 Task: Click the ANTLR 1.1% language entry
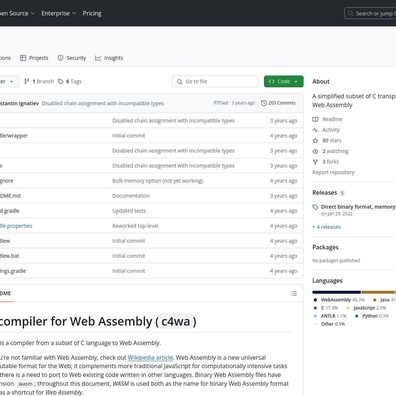point(330,316)
